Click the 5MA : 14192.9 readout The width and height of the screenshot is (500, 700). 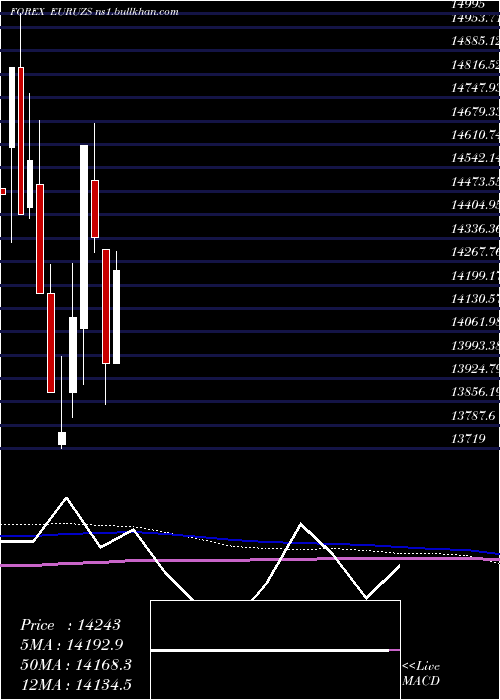71,645
